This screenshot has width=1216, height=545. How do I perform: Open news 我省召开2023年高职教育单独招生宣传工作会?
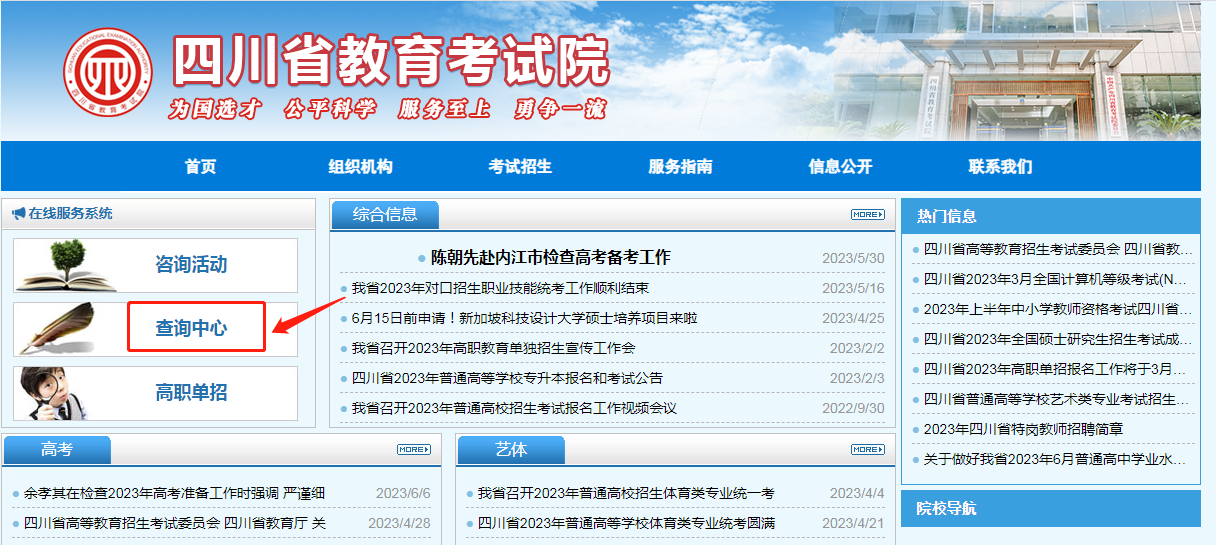[x=493, y=348]
